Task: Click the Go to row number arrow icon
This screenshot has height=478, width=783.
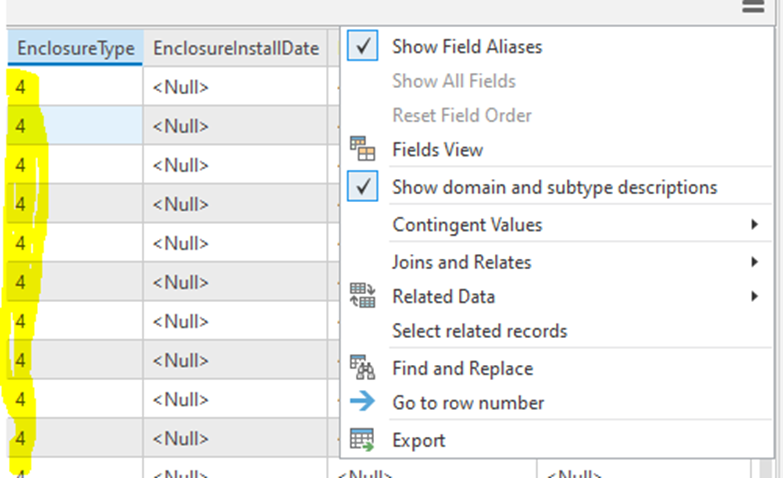Action: point(362,403)
